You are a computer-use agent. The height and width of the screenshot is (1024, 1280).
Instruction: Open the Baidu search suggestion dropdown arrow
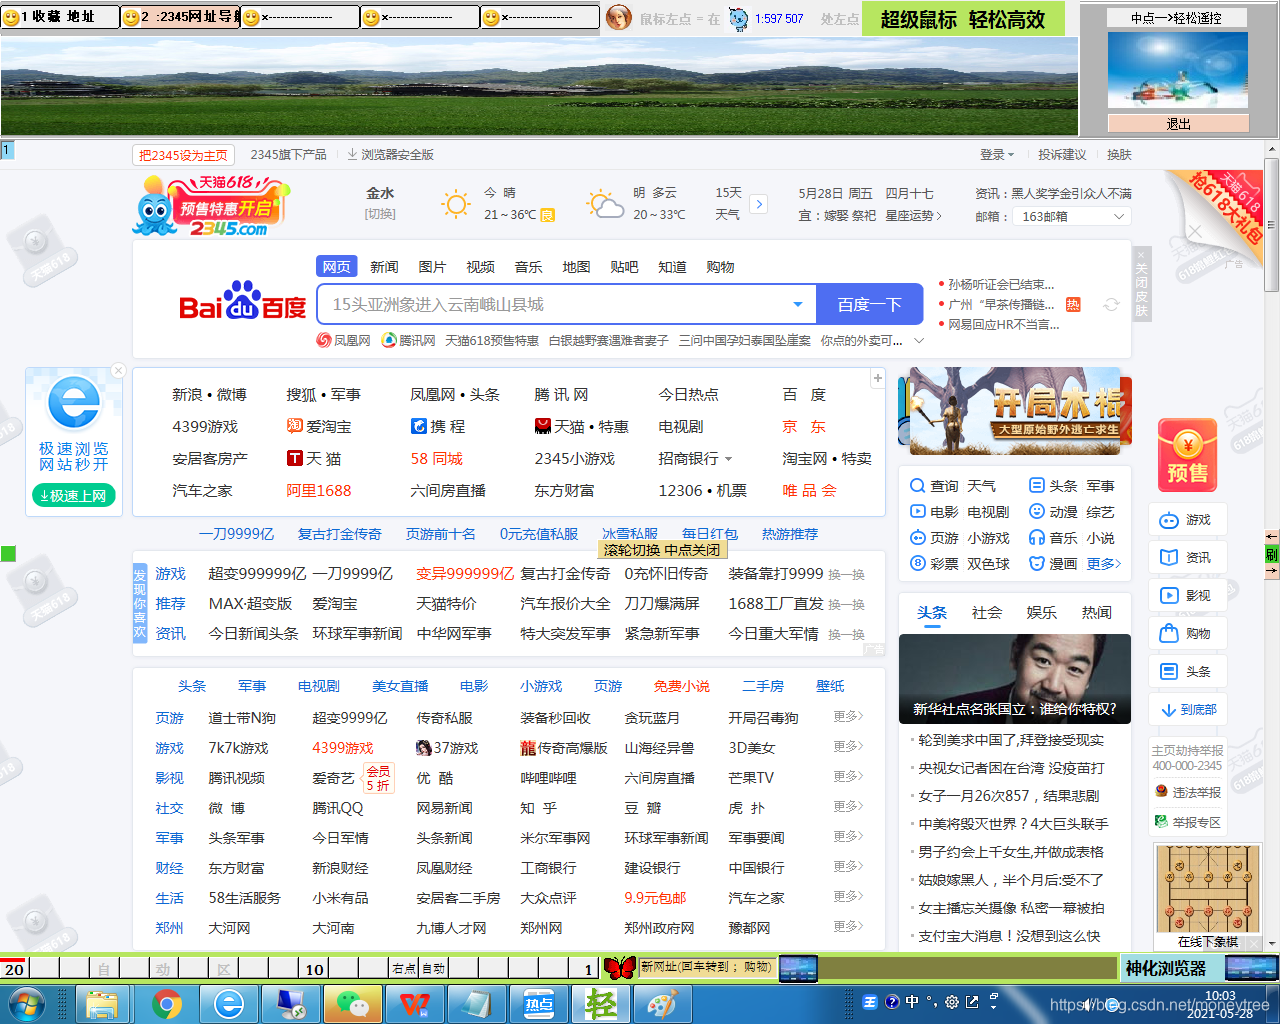[797, 304]
